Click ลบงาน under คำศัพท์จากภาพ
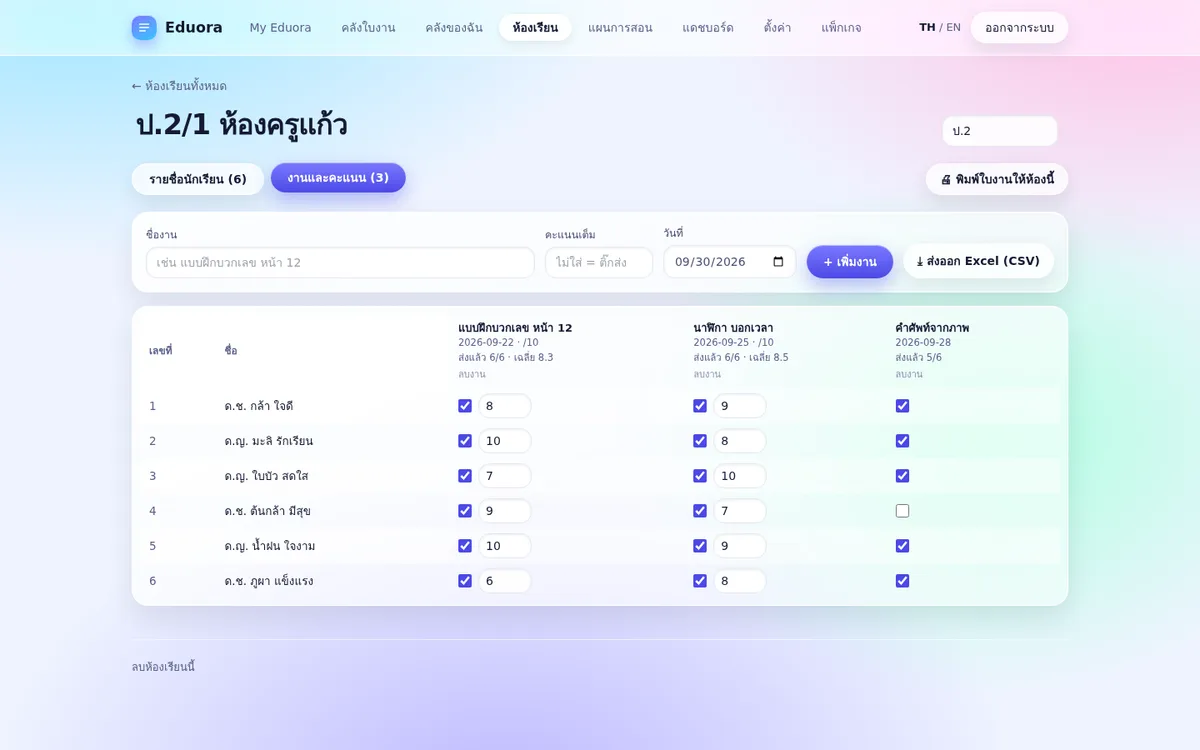The width and height of the screenshot is (1200, 750). pos(909,374)
